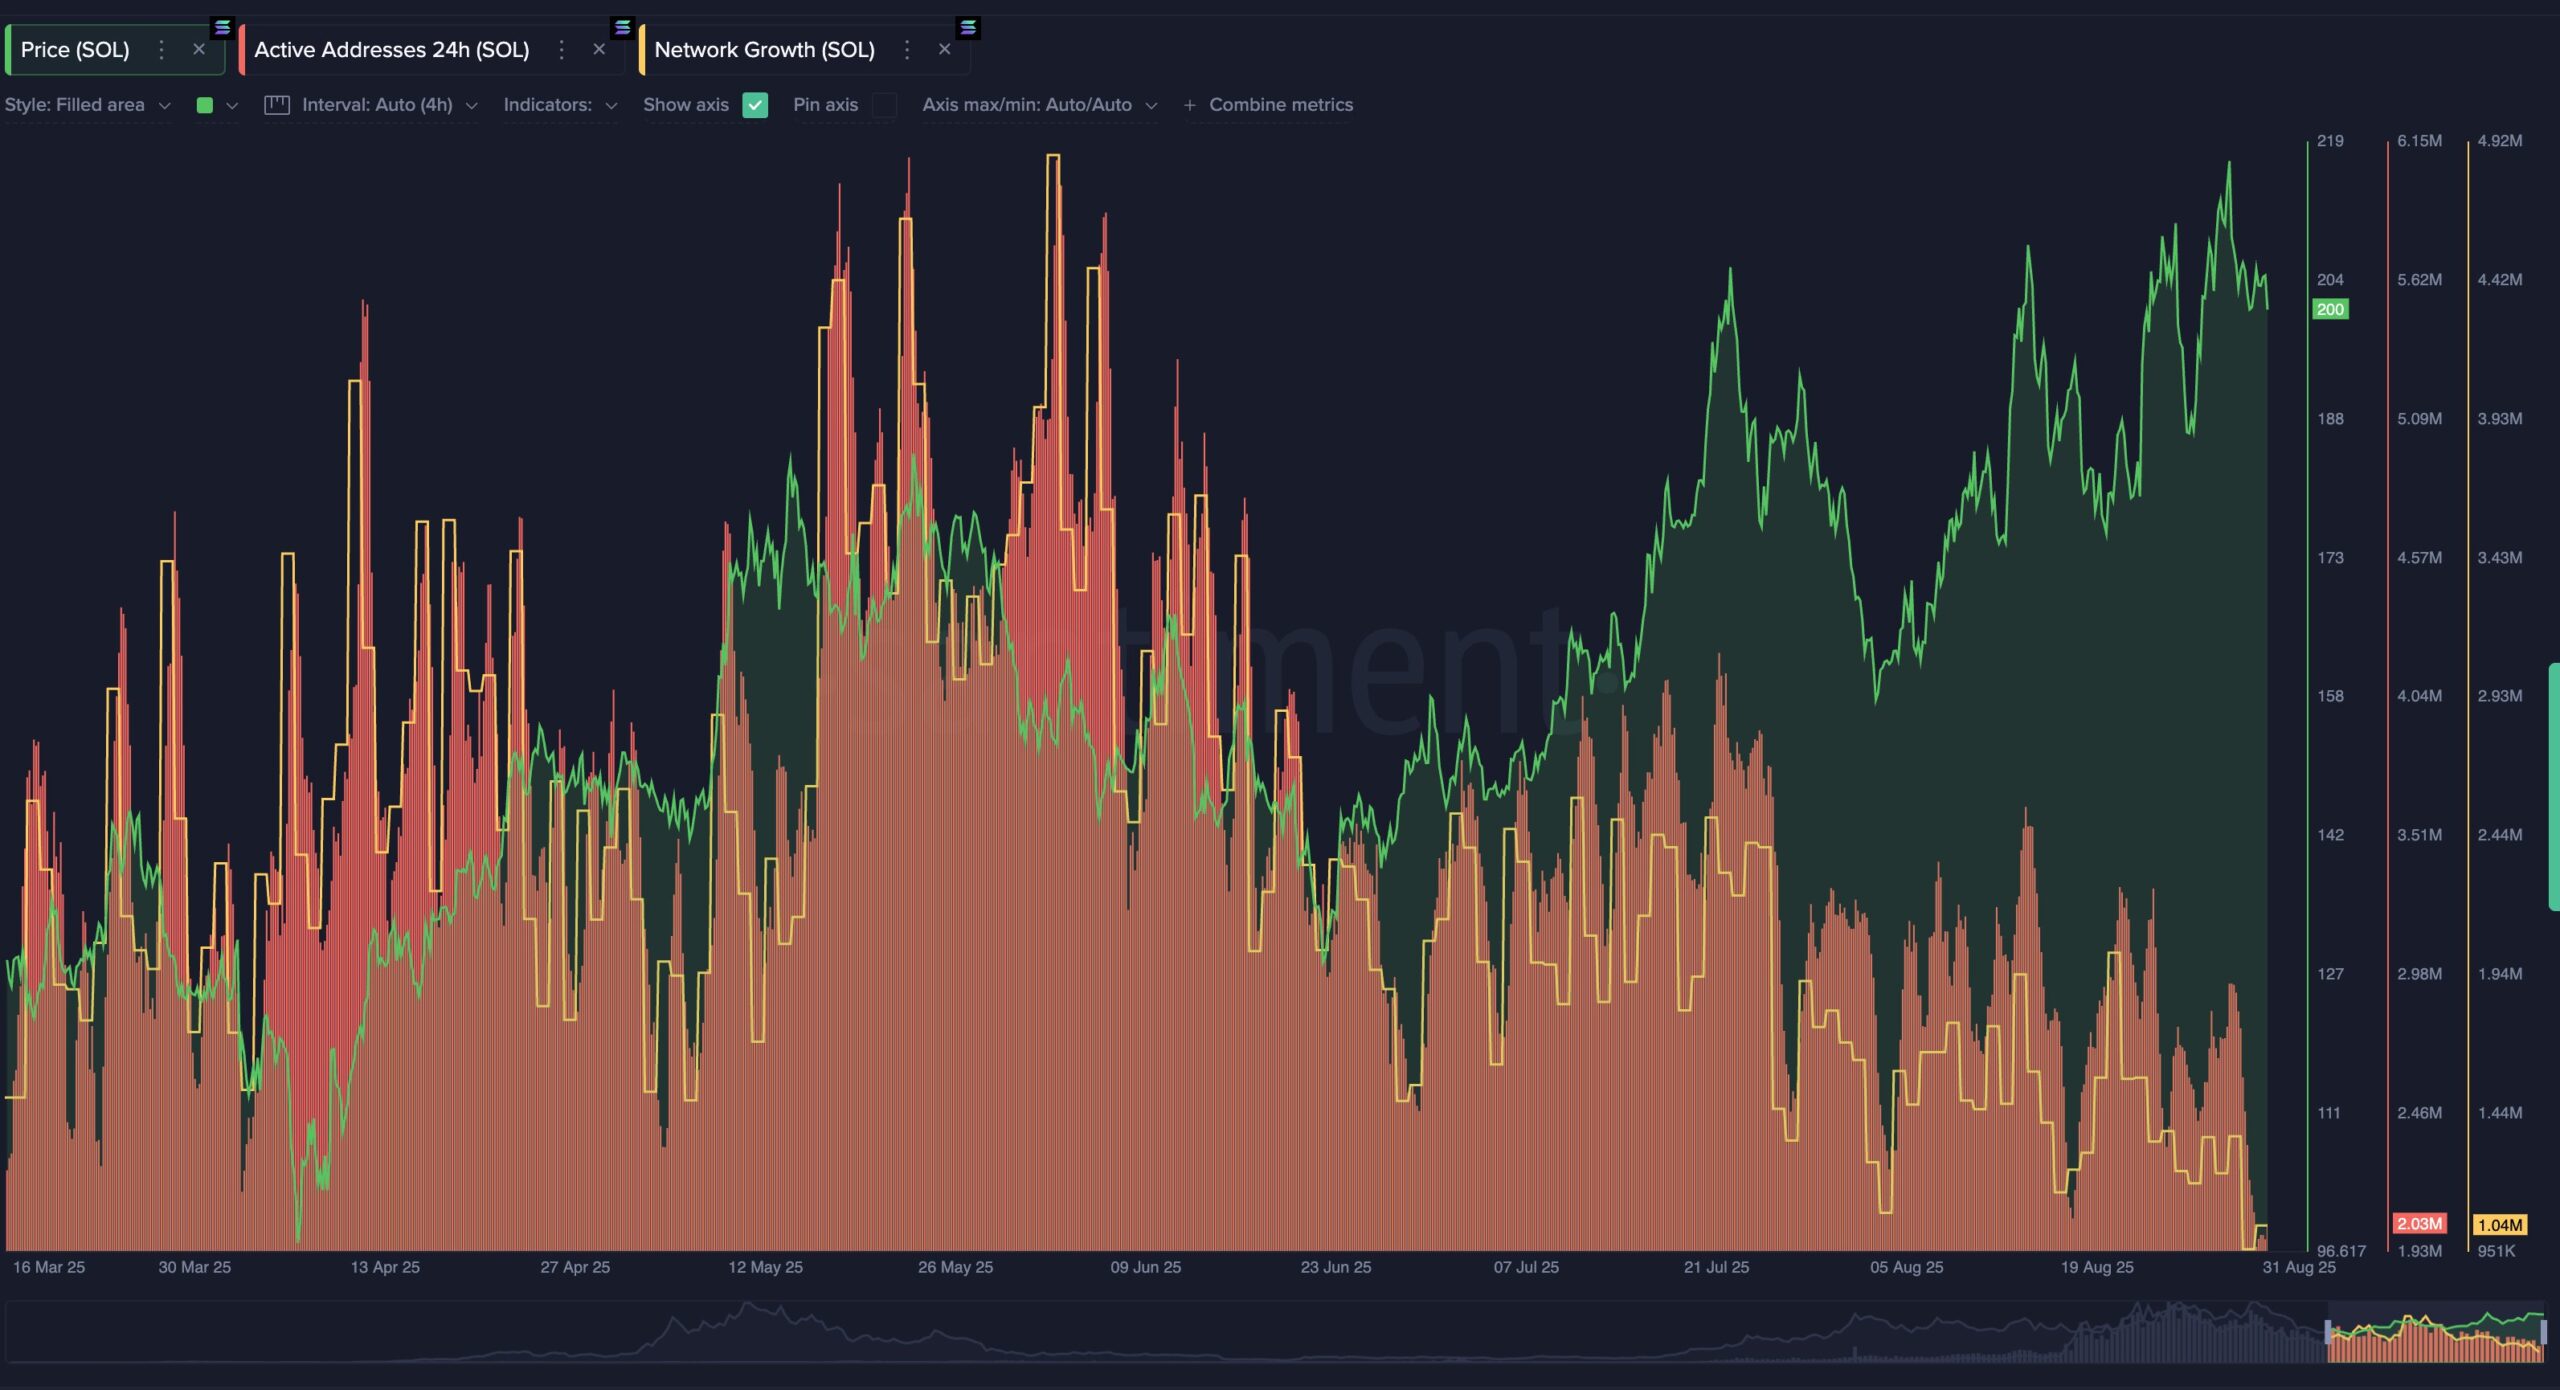Enable the Pin axis checkbox
The width and height of the screenshot is (2560, 1390).
tap(884, 104)
